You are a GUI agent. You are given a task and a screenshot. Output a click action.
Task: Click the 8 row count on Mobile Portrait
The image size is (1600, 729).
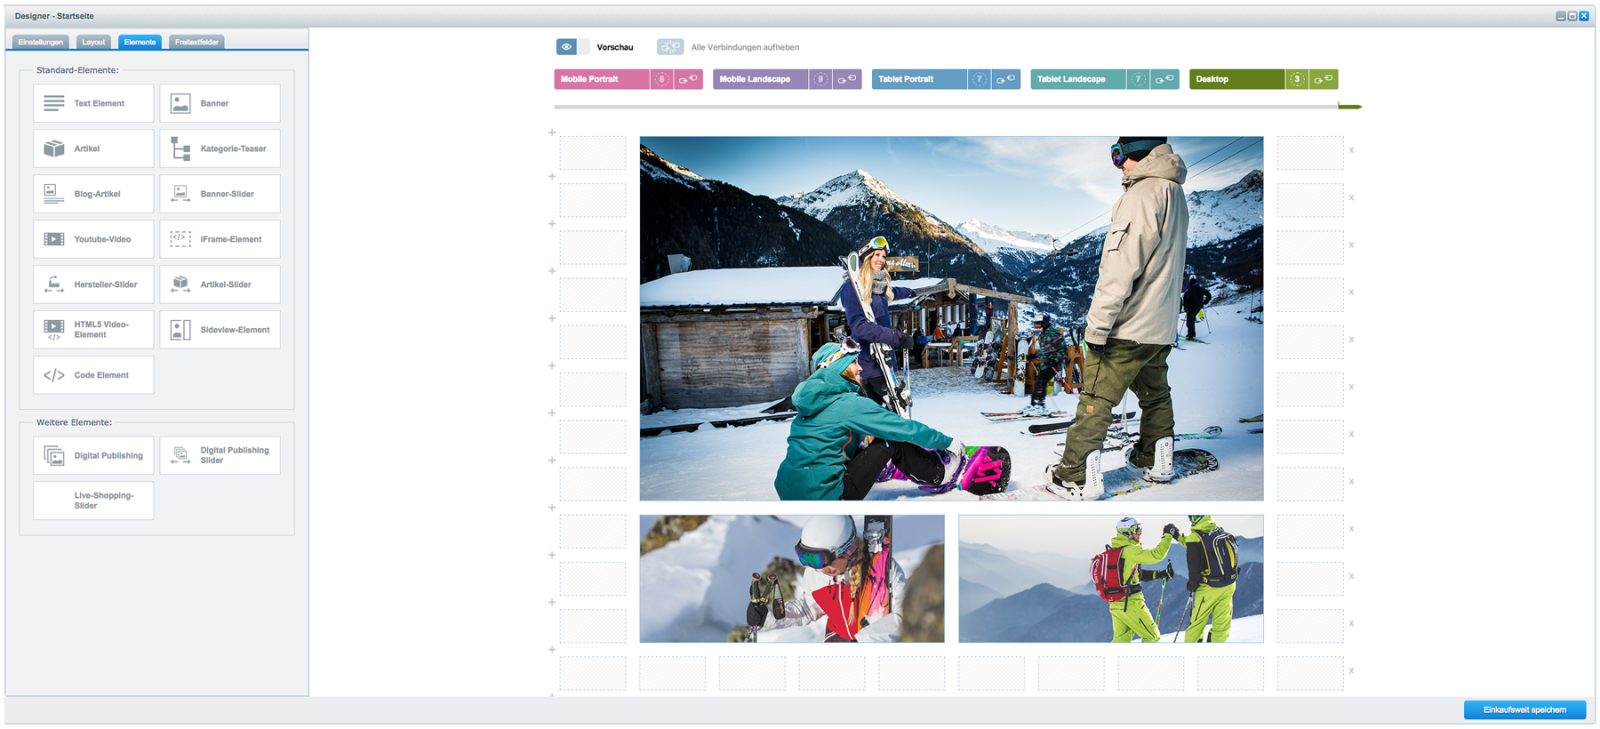[x=661, y=79]
